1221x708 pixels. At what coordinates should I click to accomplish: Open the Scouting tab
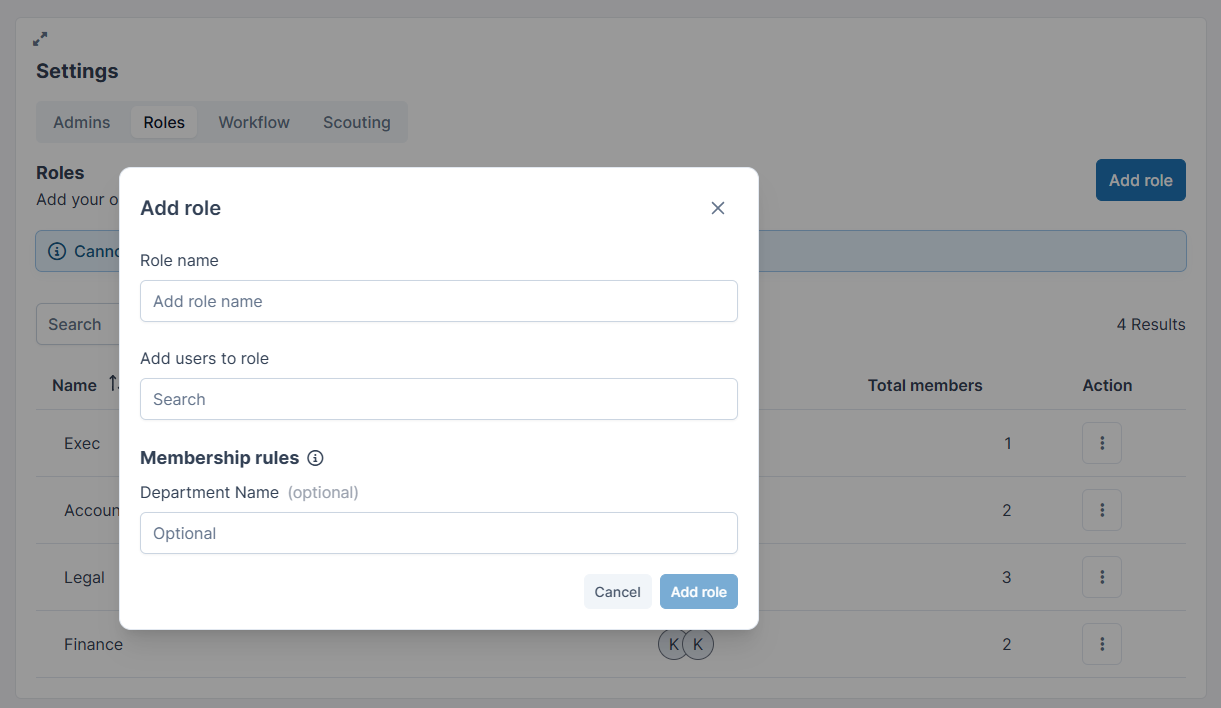(357, 122)
